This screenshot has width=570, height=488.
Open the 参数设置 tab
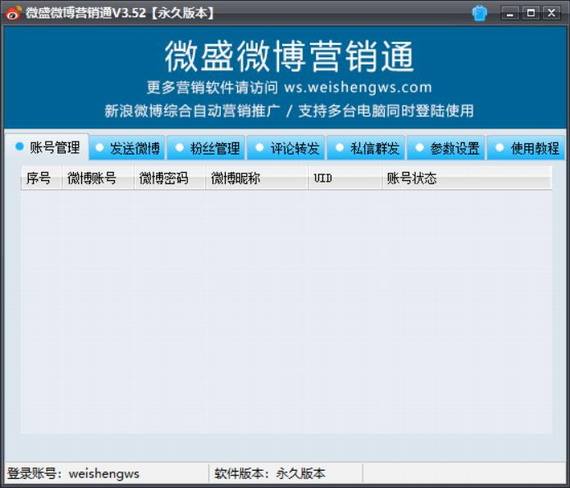click(x=446, y=148)
